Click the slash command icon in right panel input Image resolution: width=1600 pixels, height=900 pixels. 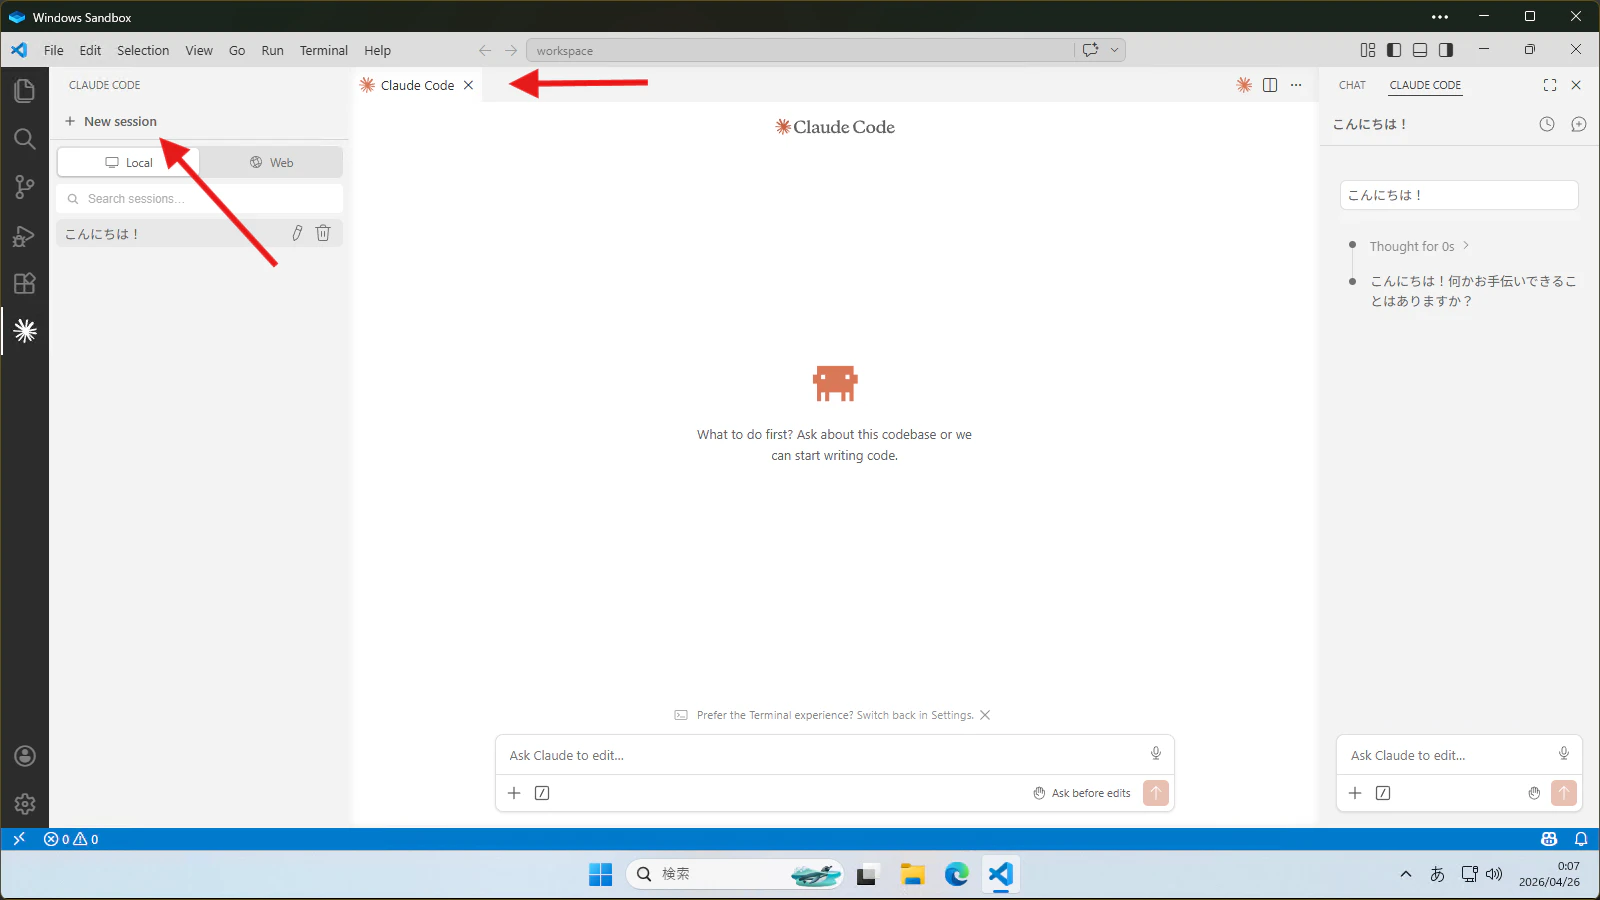pos(1383,793)
